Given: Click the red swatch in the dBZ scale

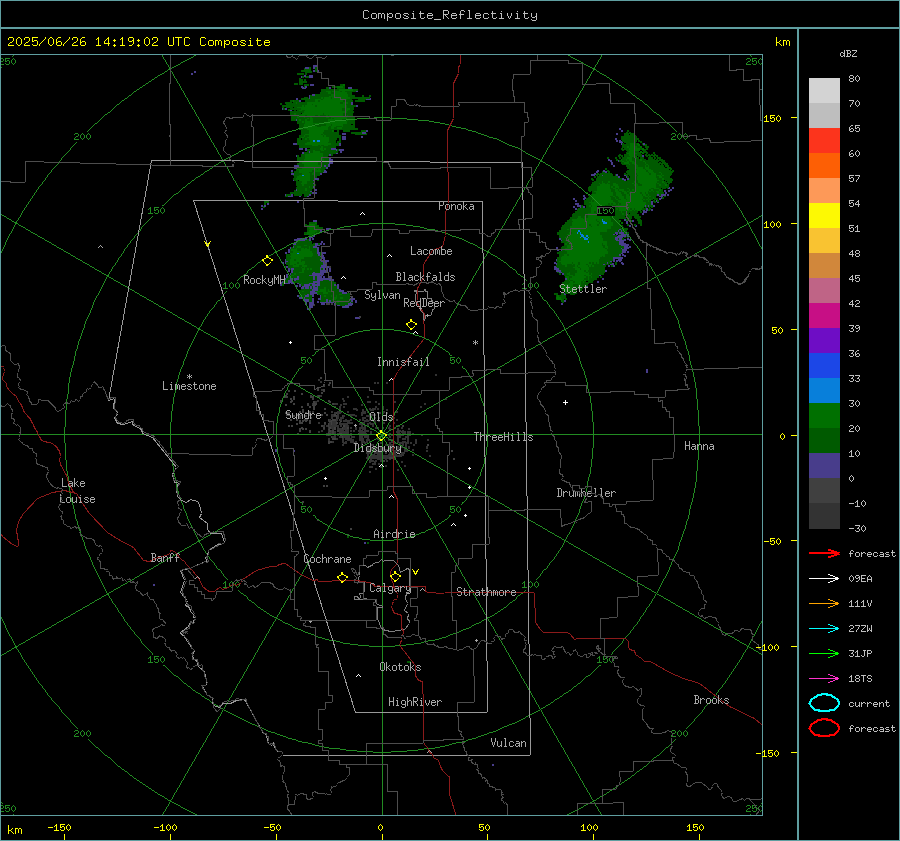Looking at the screenshot, I should coord(824,141).
